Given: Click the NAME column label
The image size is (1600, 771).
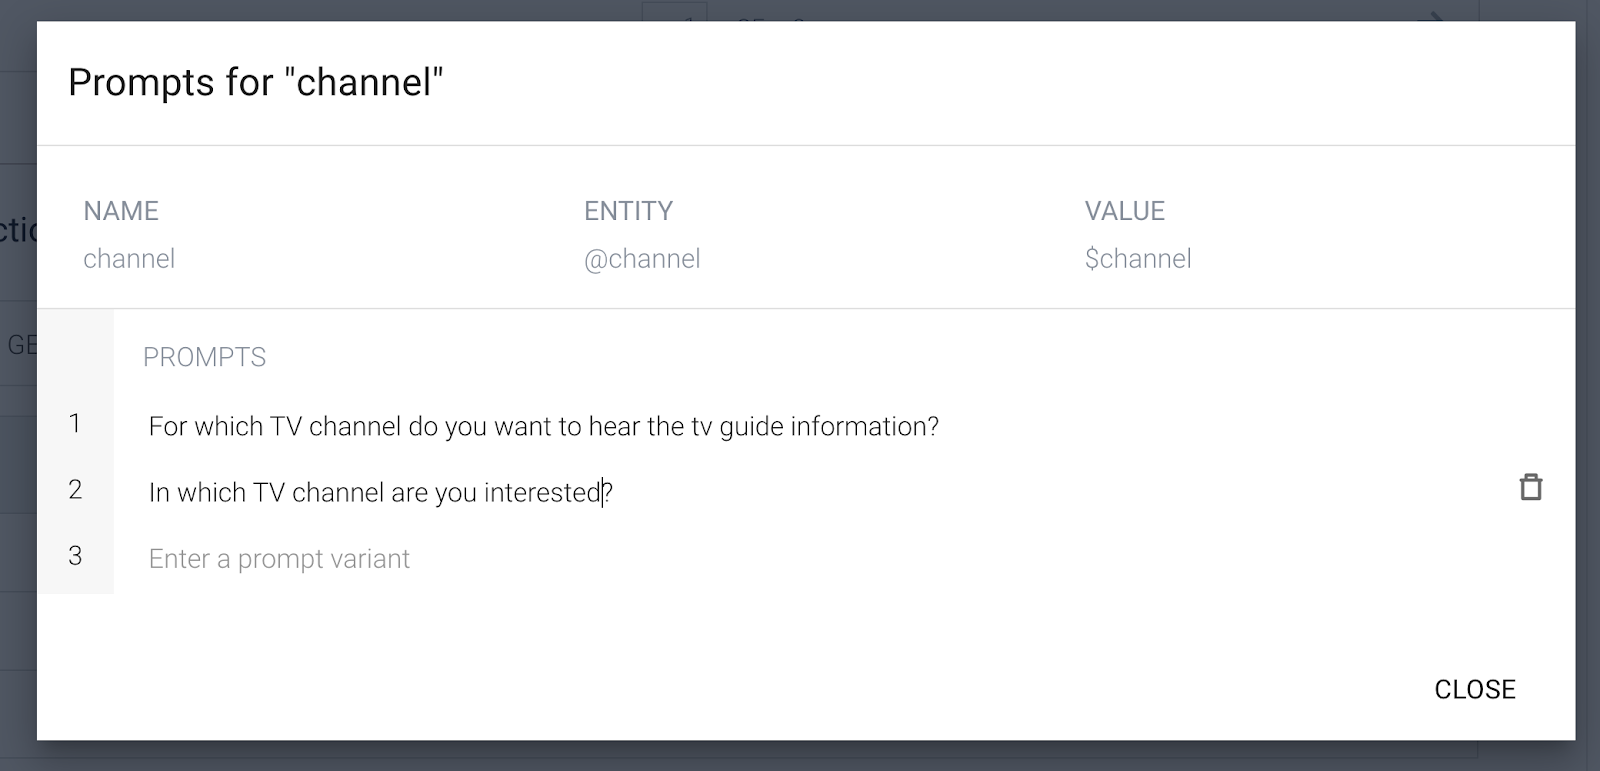Looking at the screenshot, I should [121, 211].
